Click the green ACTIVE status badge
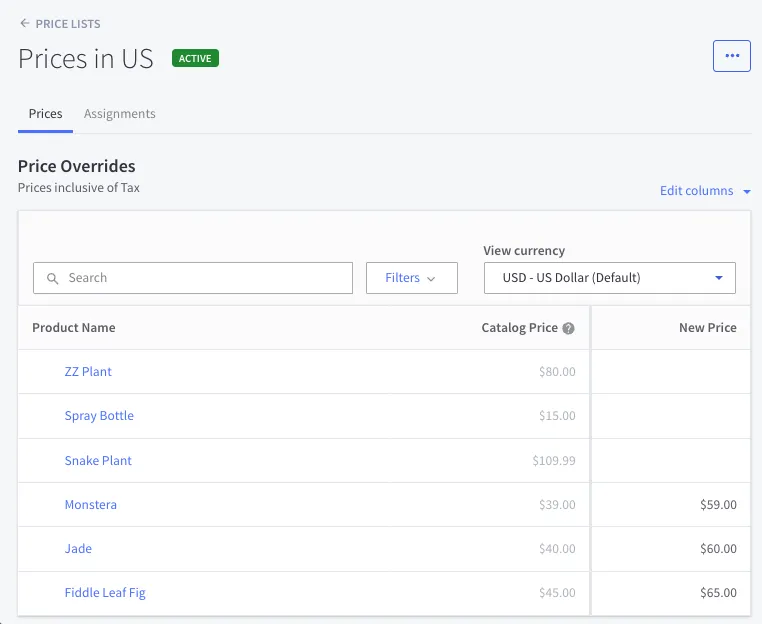This screenshot has width=762, height=624. point(195,58)
